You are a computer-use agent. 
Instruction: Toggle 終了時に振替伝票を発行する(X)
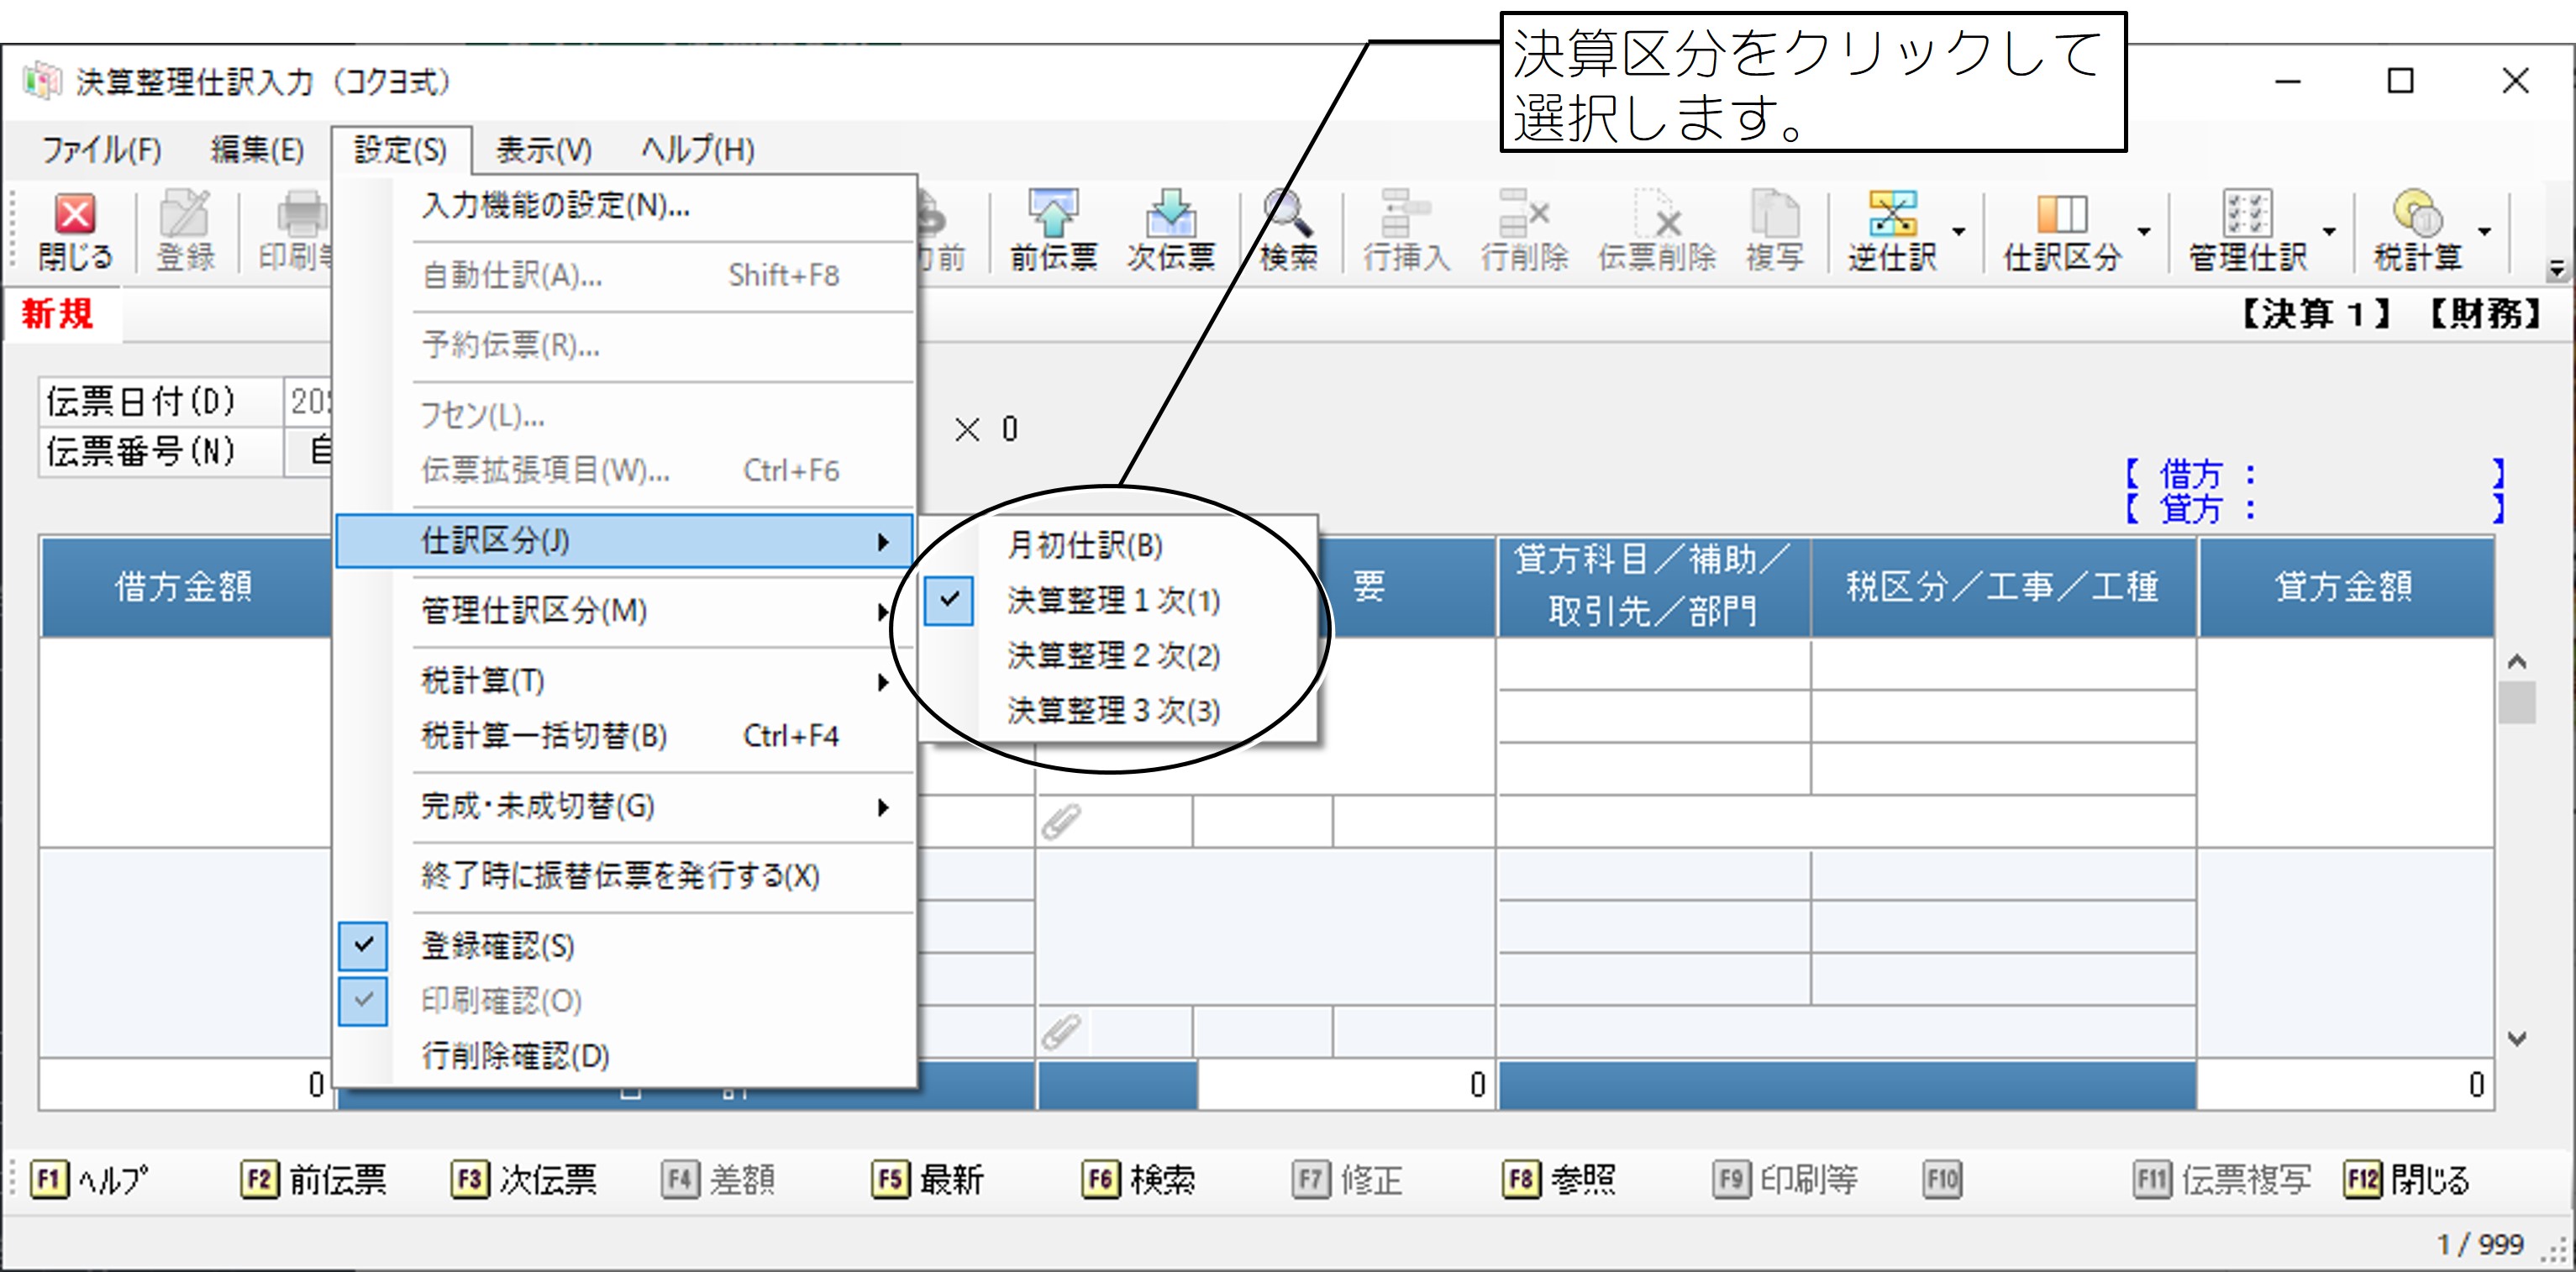[x=625, y=876]
